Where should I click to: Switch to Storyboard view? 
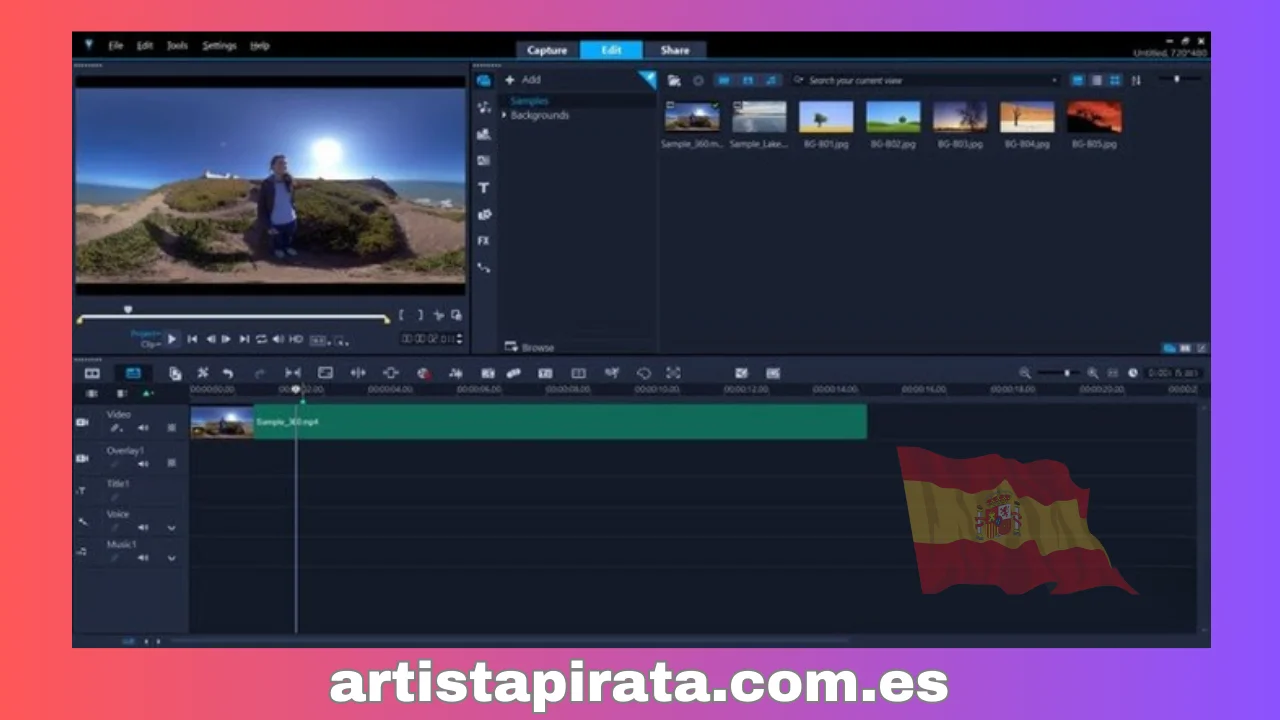click(92, 373)
